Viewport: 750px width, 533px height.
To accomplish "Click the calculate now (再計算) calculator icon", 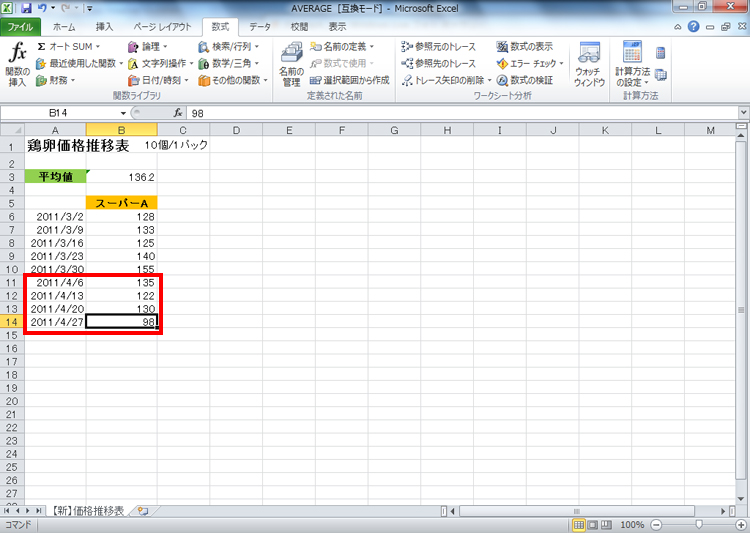I will point(661,53).
